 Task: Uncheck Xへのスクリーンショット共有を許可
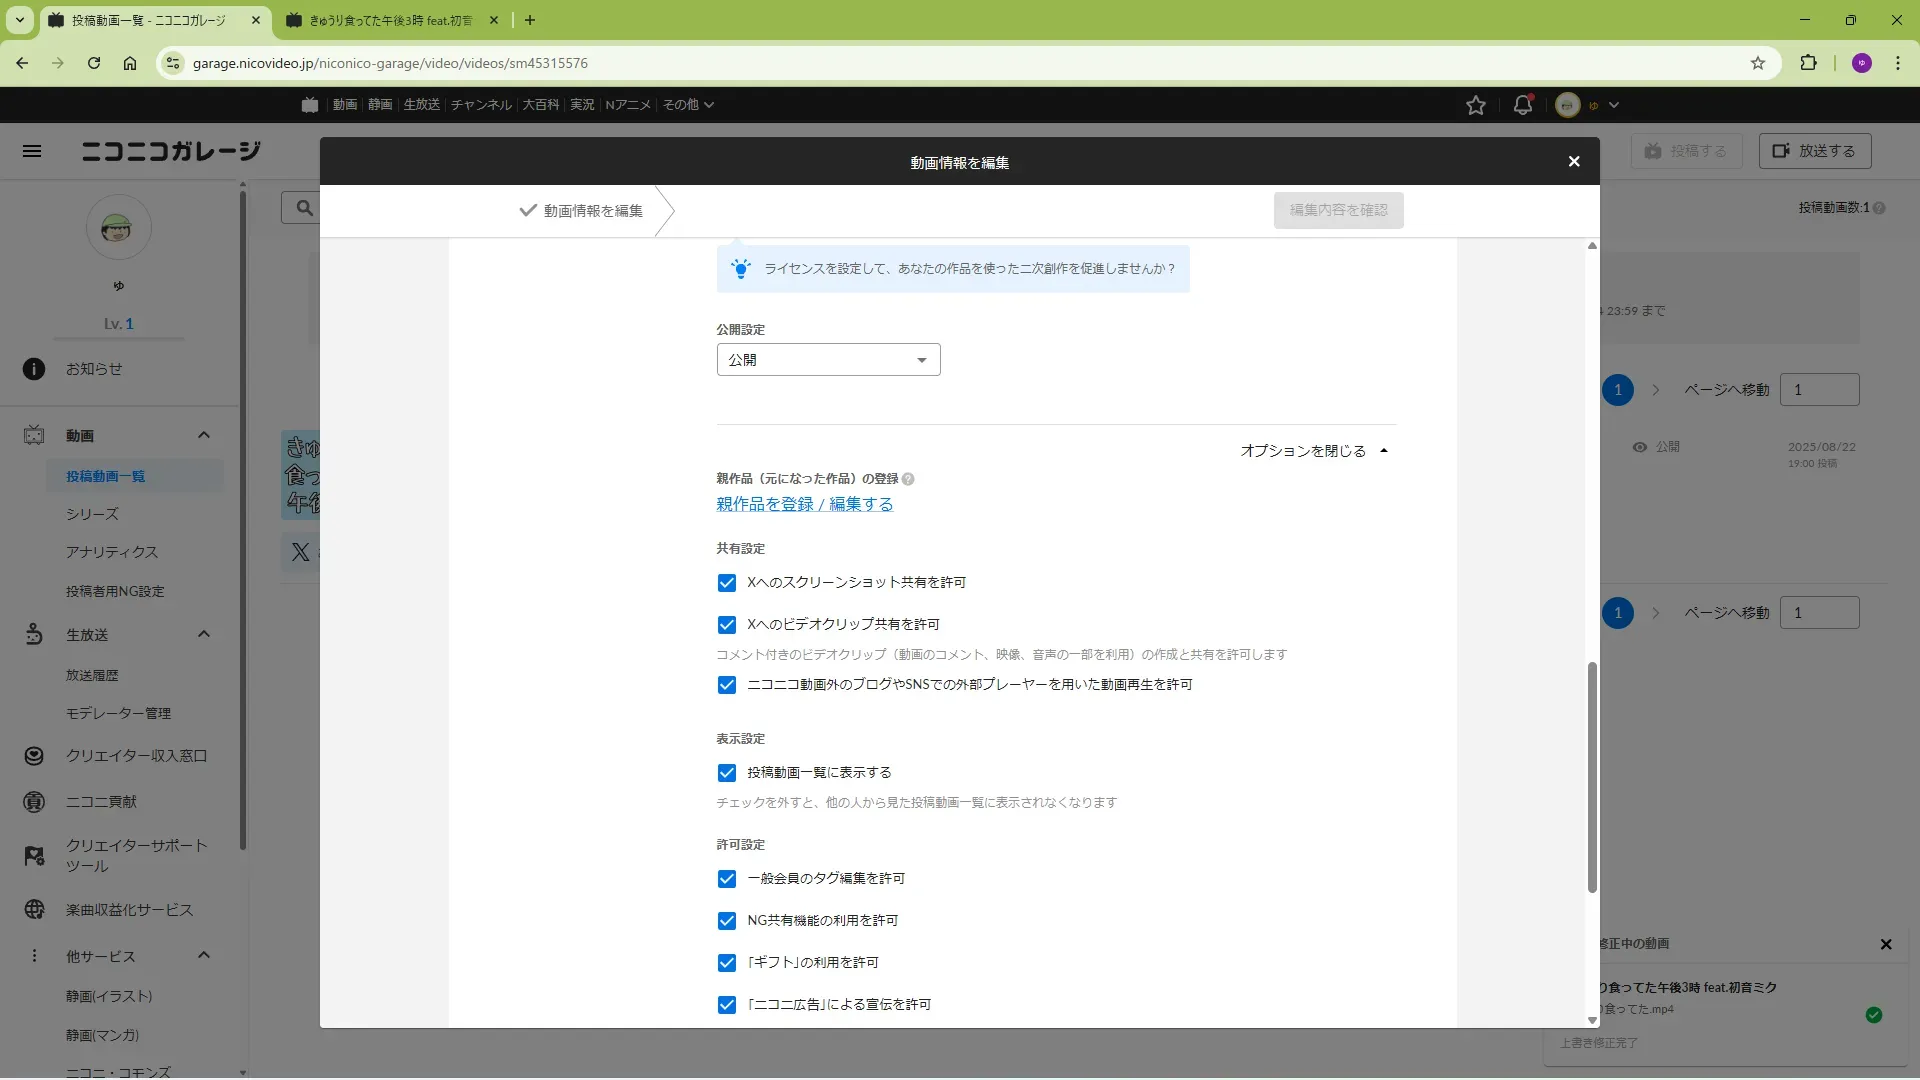point(727,583)
